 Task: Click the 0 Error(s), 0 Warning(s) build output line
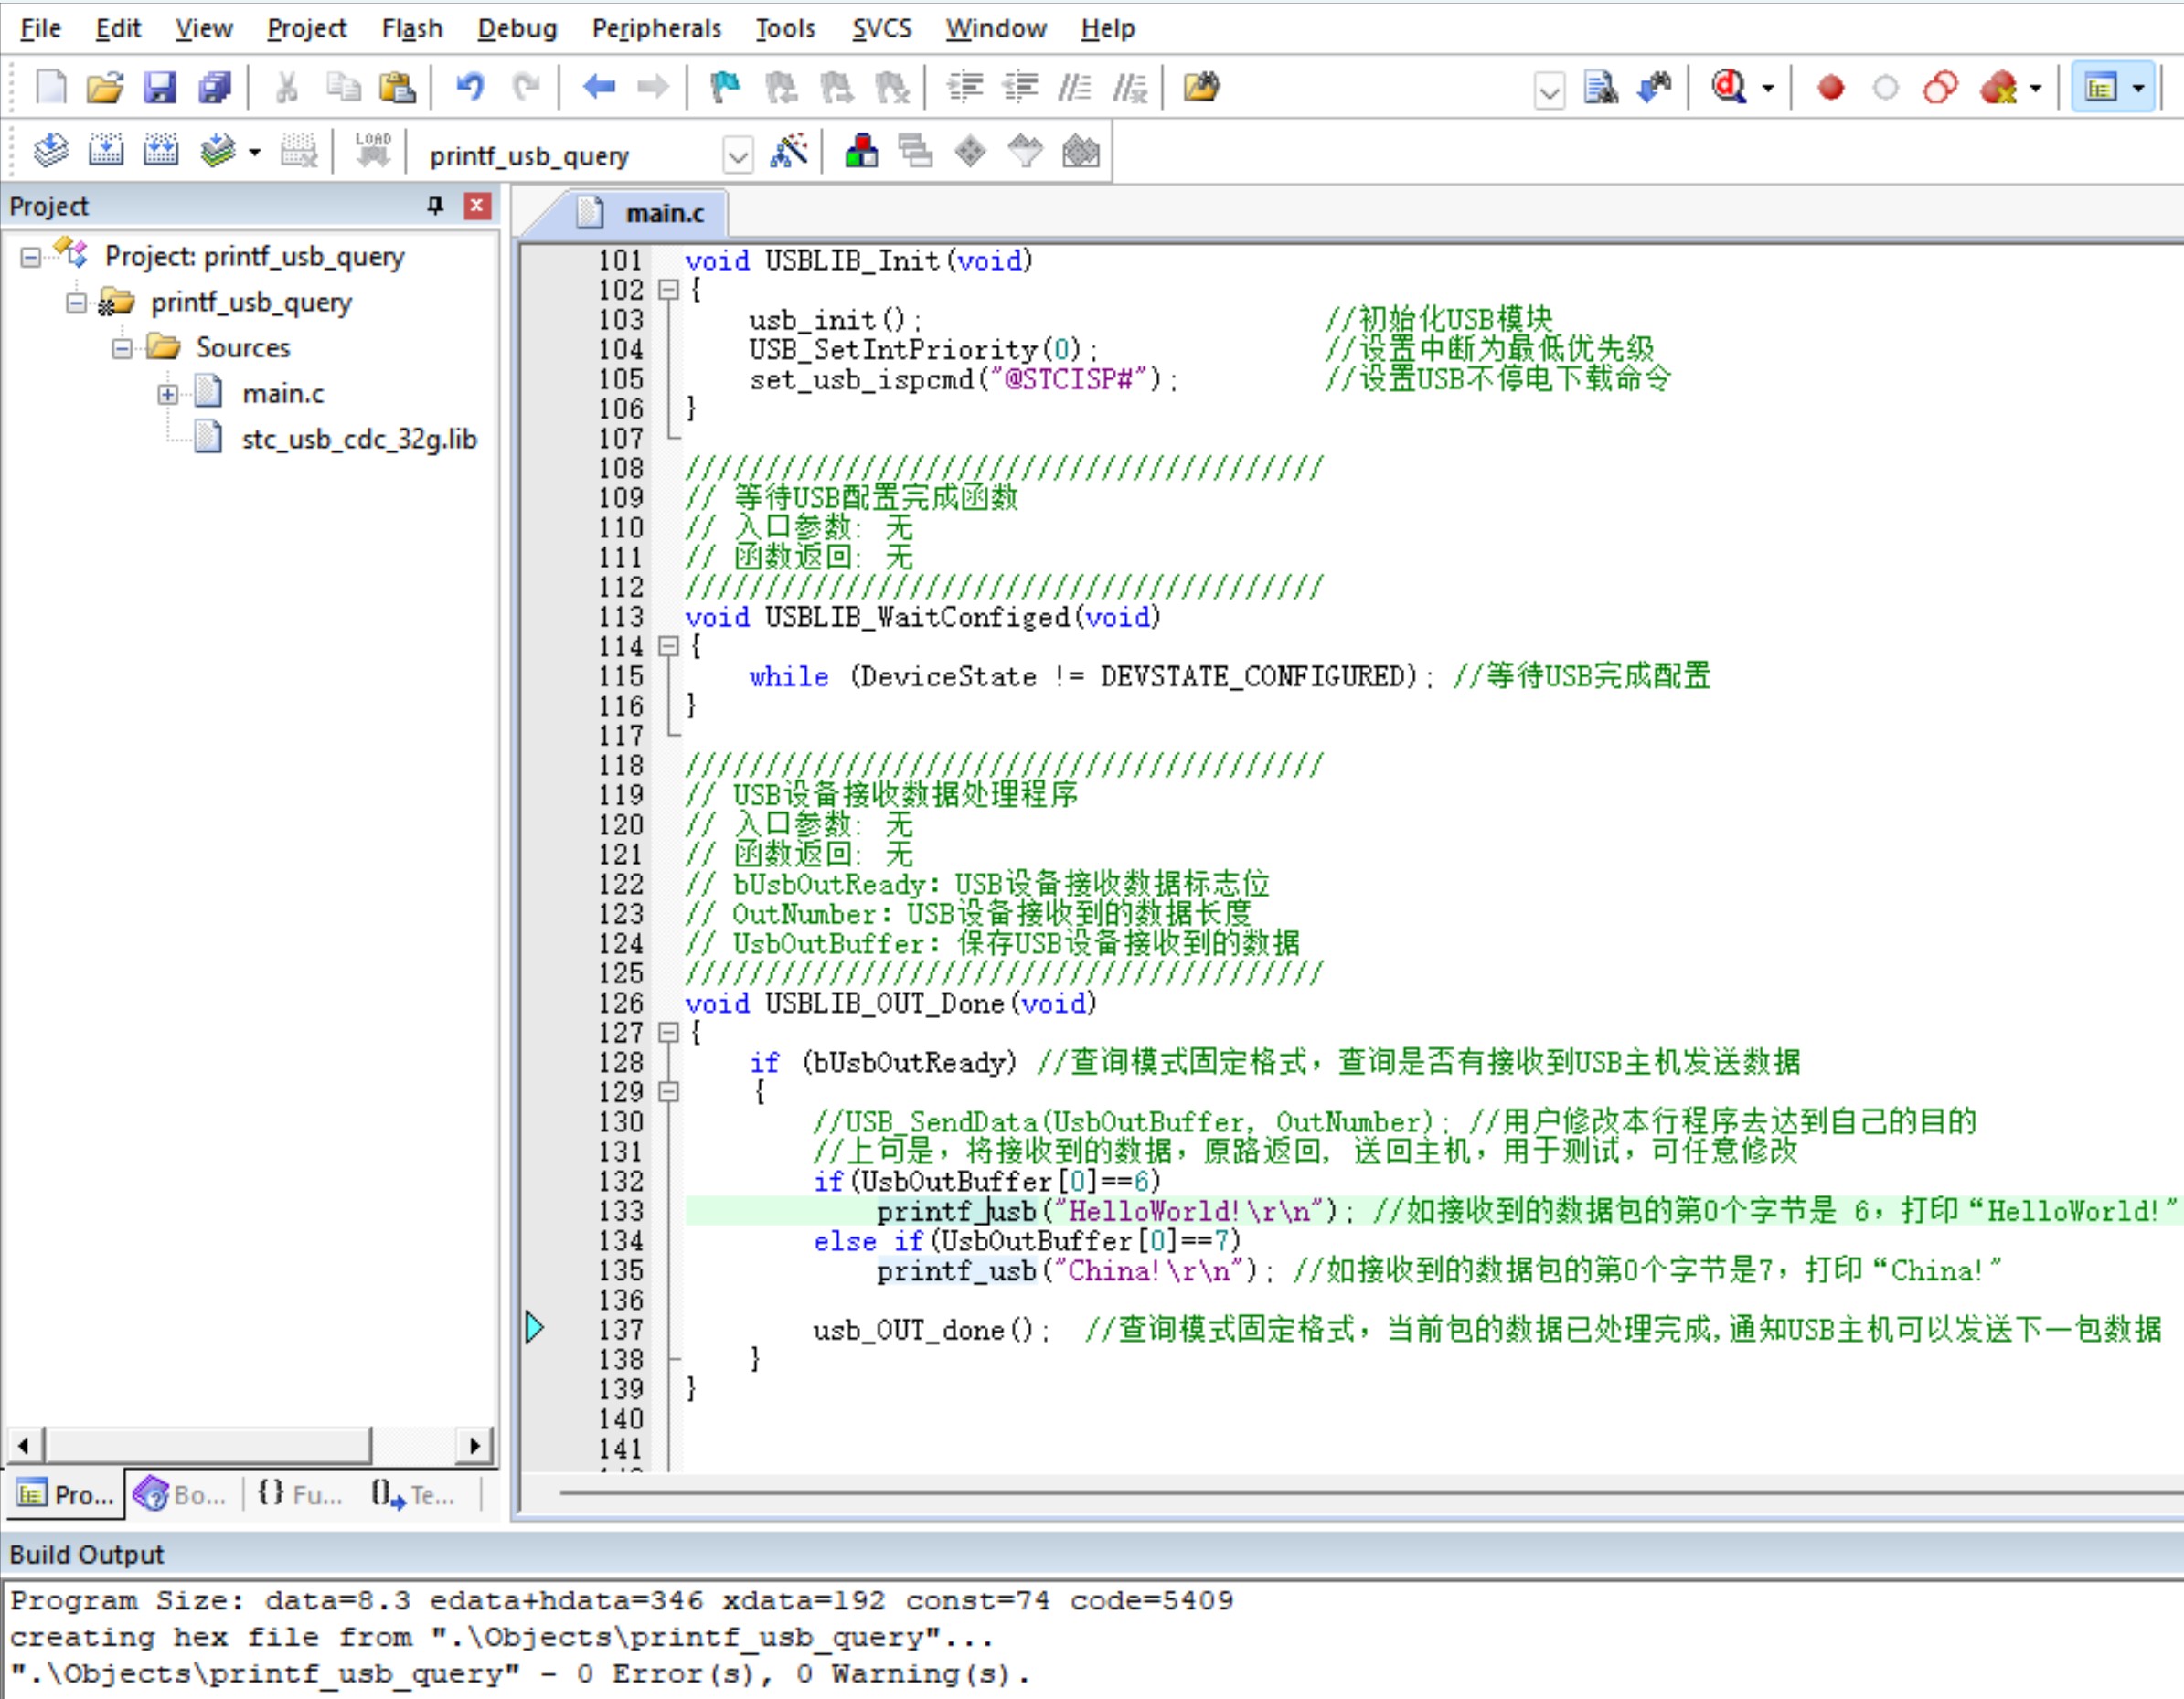tap(519, 1674)
